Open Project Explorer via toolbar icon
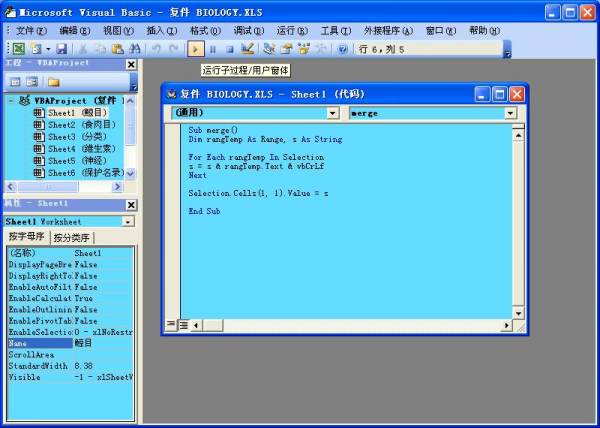600x428 pixels. click(x=269, y=49)
